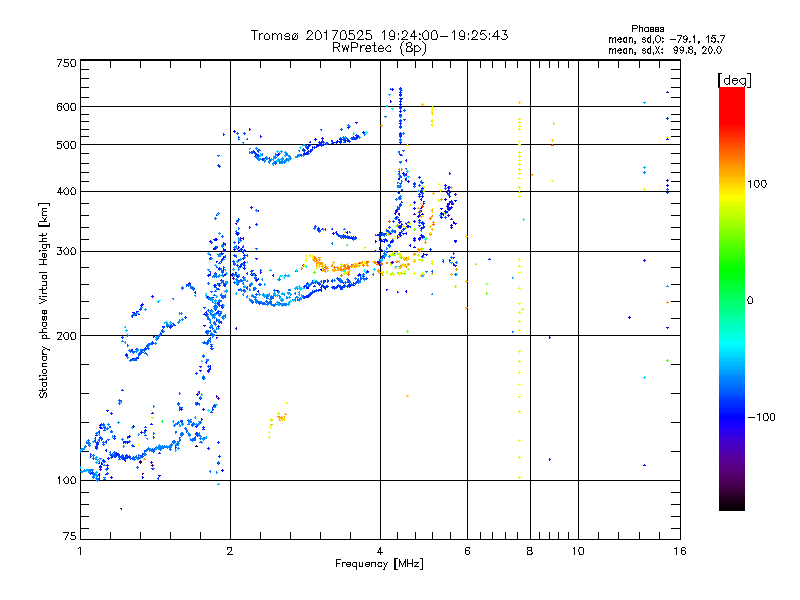Click the 'Stationary phase Virtual Height [km]' y-axis label
800x600 pixels.
pos(43,300)
